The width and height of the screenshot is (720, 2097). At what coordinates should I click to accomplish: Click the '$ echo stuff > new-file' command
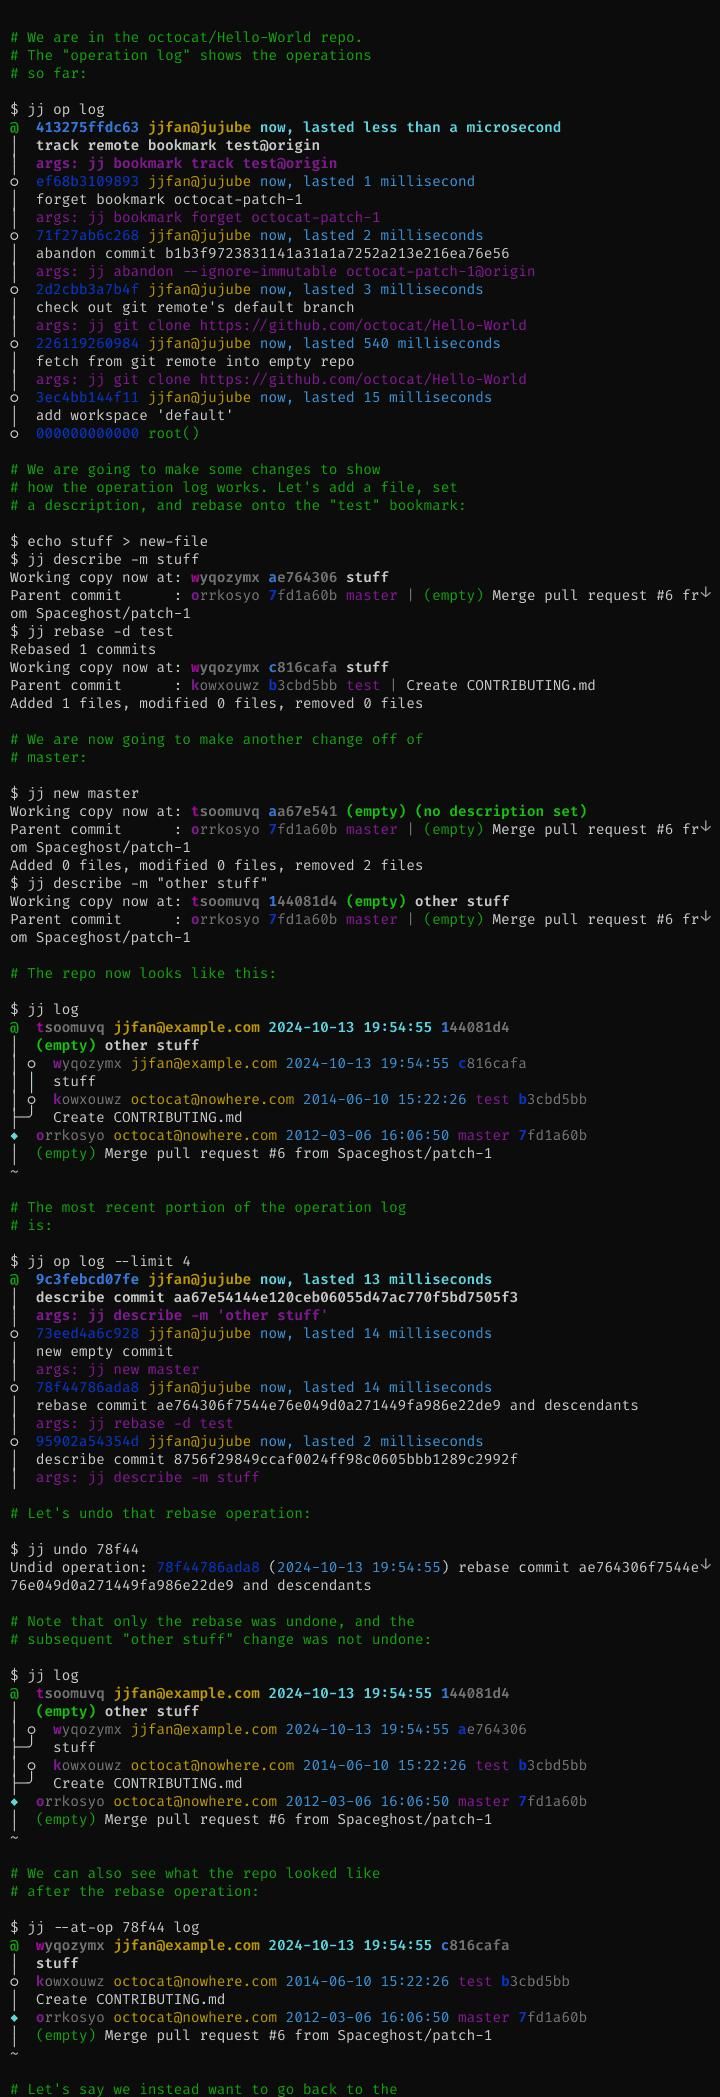click(109, 541)
